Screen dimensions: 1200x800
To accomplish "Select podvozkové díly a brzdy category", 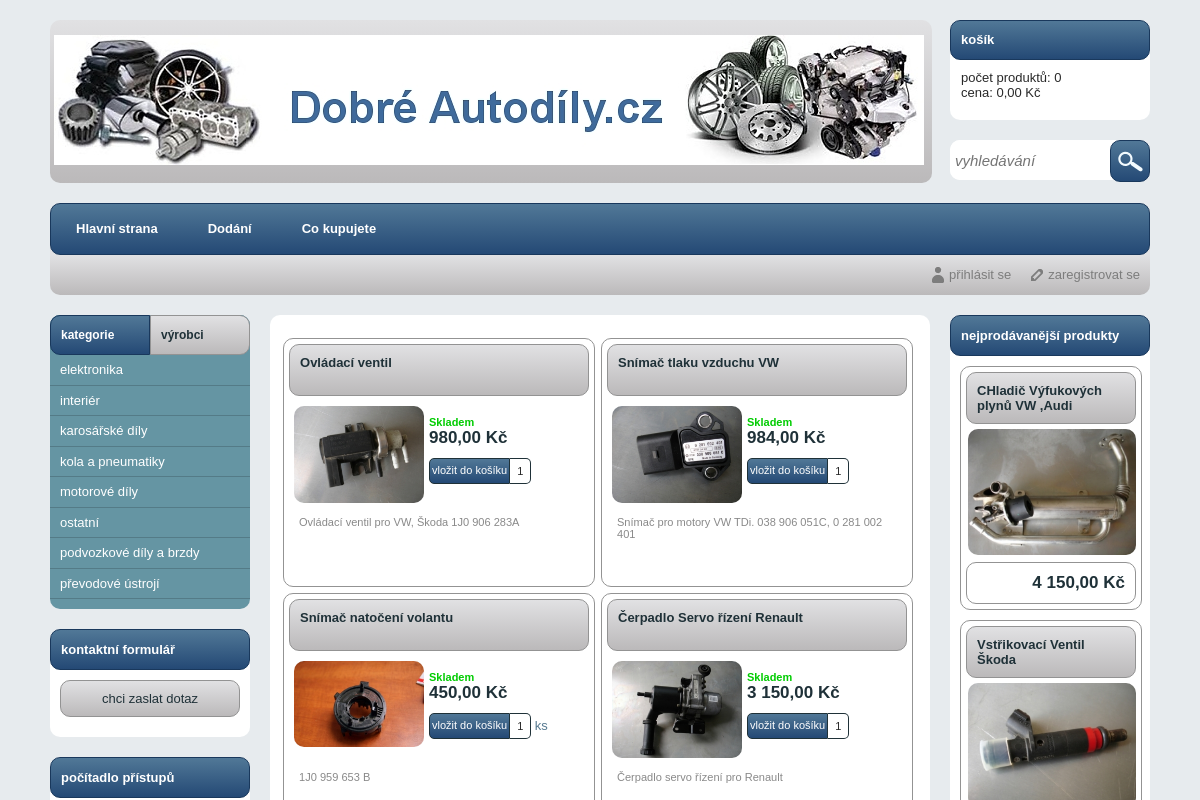I will point(150,553).
